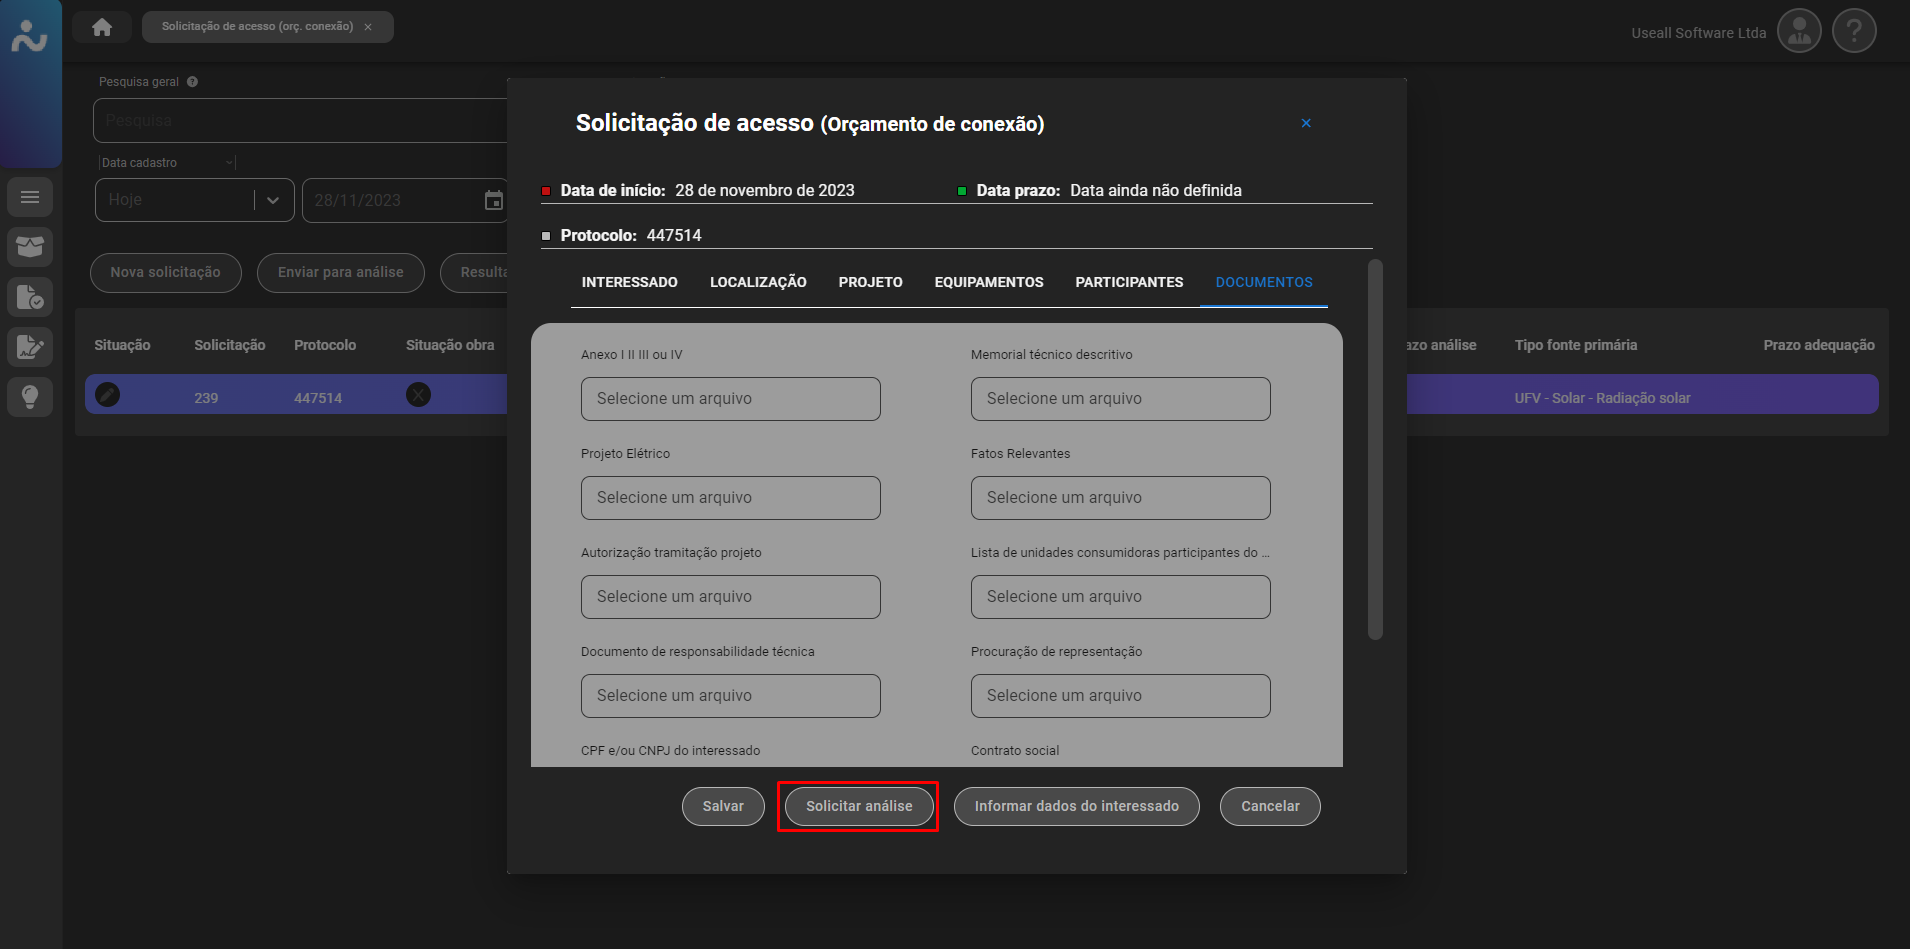The image size is (1910, 949).
Task: Switch to the Localização tab
Action: point(758,283)
